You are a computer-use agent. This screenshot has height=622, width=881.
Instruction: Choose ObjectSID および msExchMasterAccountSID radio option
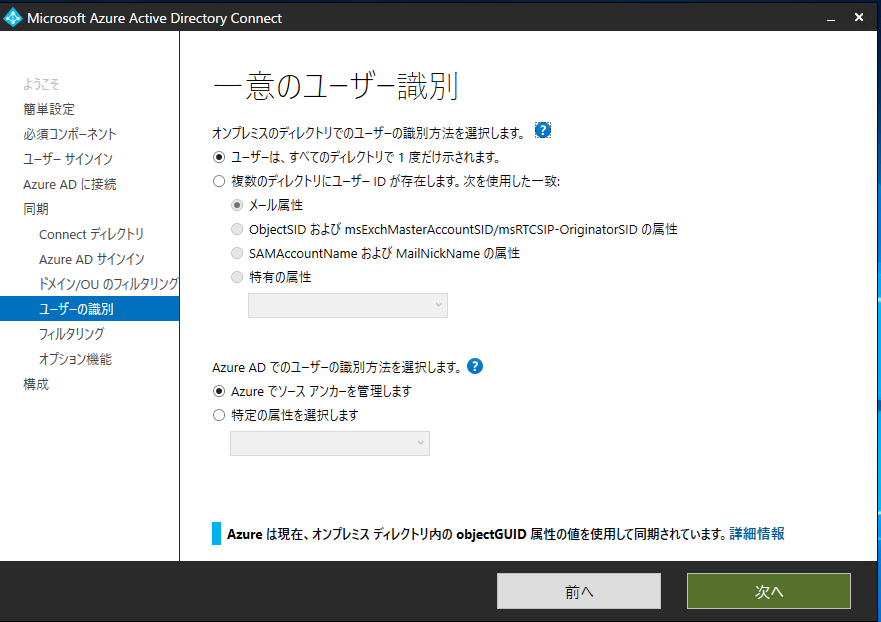click(x=237, y=229)
